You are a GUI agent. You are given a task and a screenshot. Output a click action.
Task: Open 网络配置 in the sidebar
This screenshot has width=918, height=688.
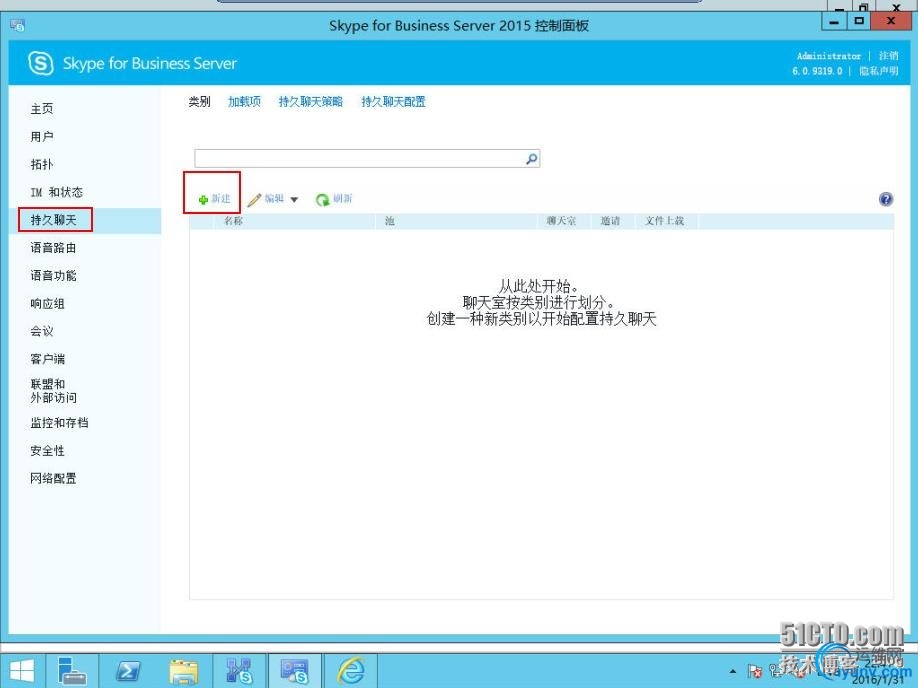[x=53, y=478]
